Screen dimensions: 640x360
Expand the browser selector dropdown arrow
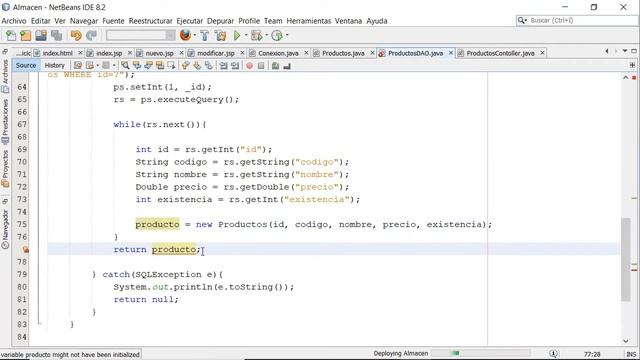point(194,36)
